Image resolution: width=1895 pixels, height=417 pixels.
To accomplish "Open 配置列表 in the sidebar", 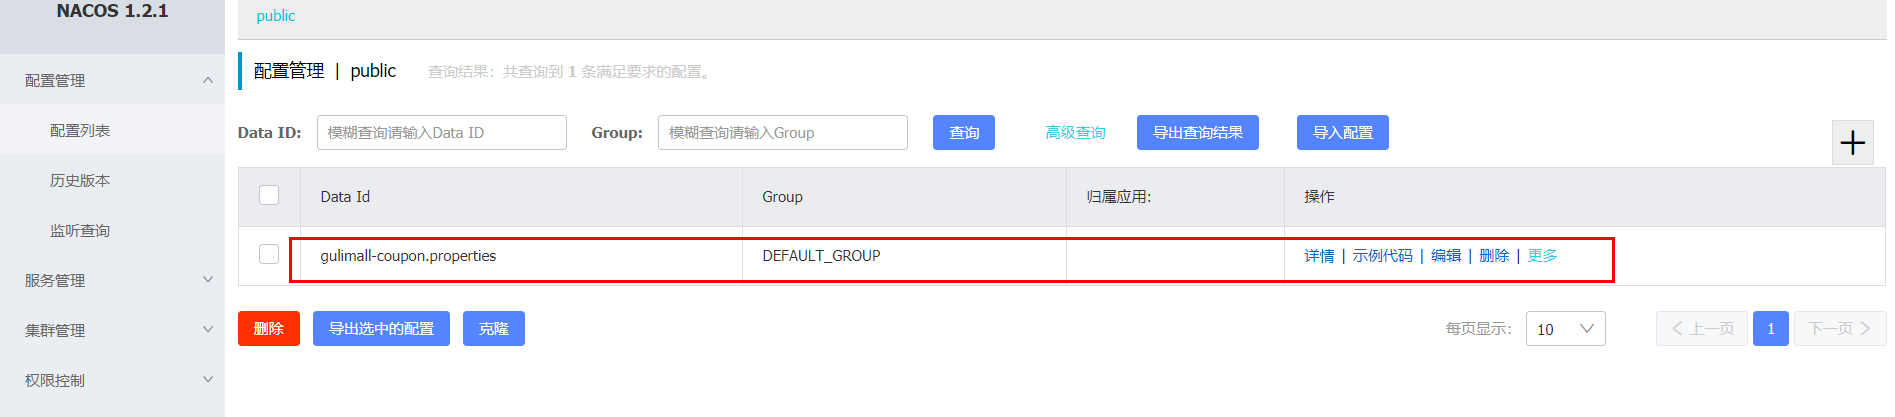I will tap(80, 130).
